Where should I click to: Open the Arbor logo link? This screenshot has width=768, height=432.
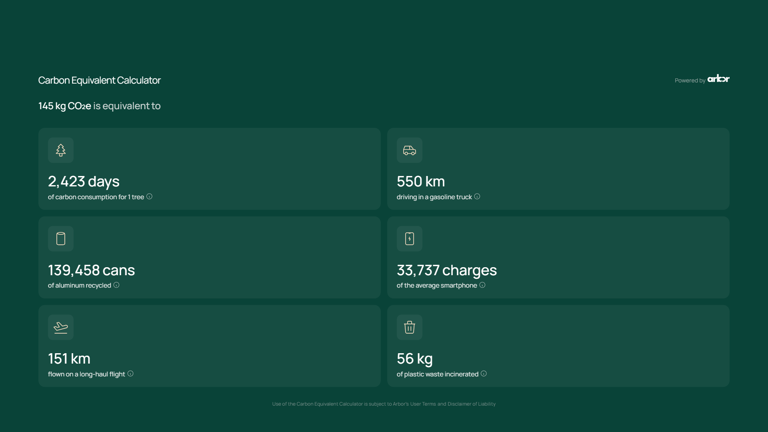[x=718, y=79]
